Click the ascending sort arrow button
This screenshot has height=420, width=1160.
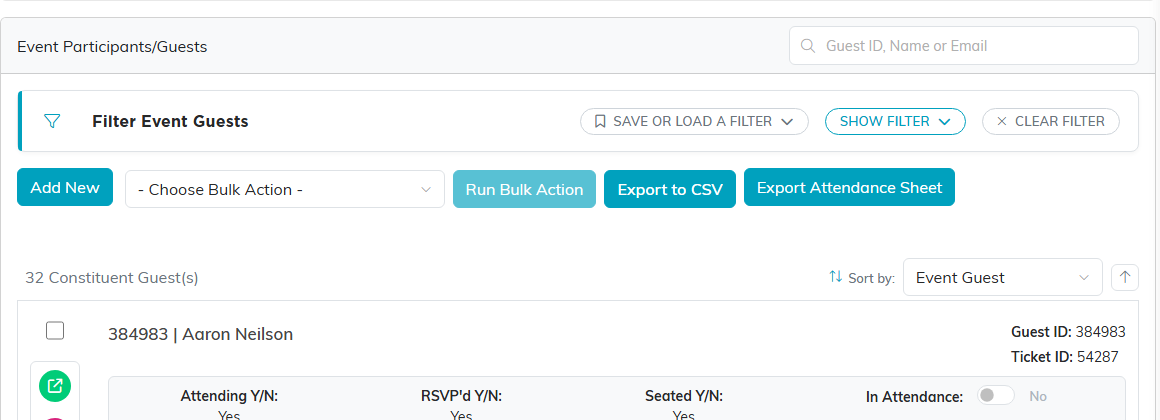(x=1124, y=277)
